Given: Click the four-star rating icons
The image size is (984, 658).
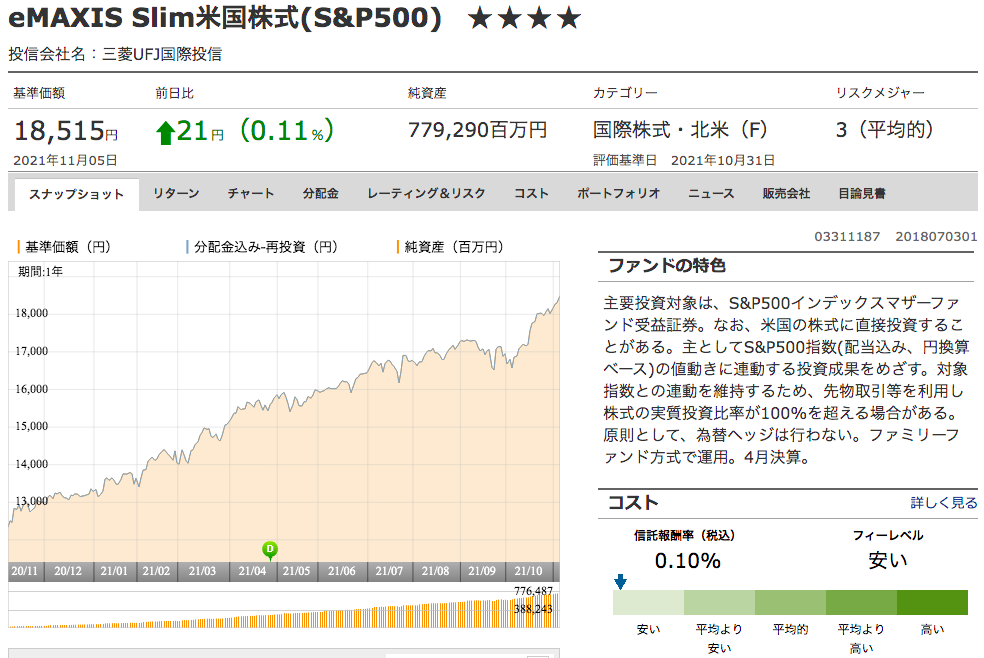Looking at the screenshot, I should pyautogui.click(x=524, y=18).
